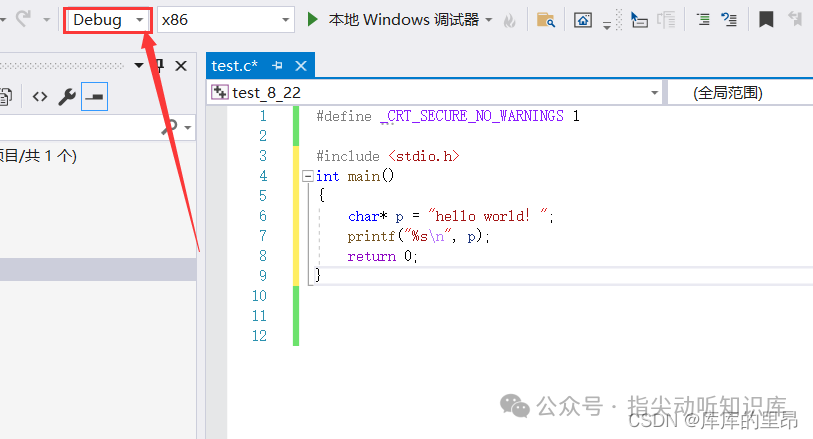Toggle preview selected items button
This screenshot has height=439, width=813.
(94, 96)
